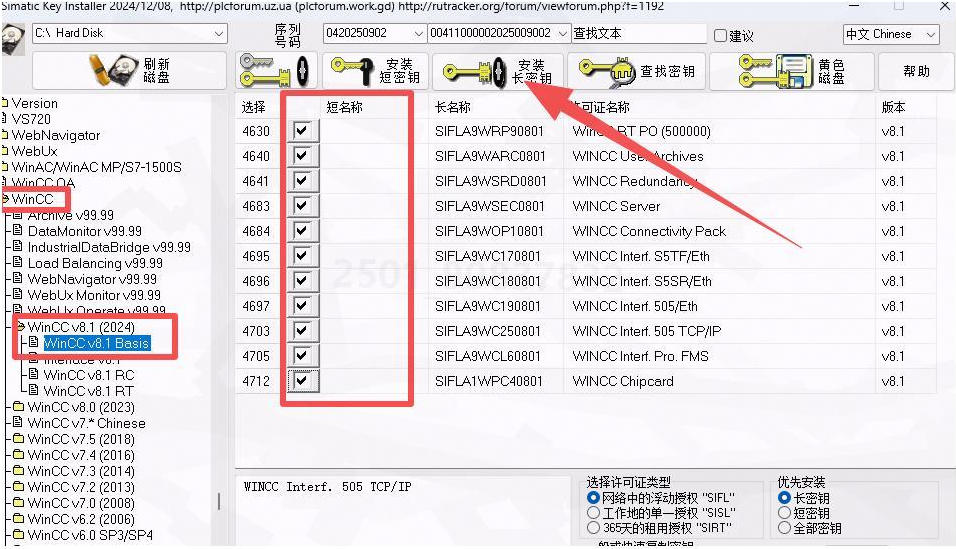Toggle the checkbox in row 4712
Image resolution: width=956 pixels, height=549 pixels.
pos(302,381)
